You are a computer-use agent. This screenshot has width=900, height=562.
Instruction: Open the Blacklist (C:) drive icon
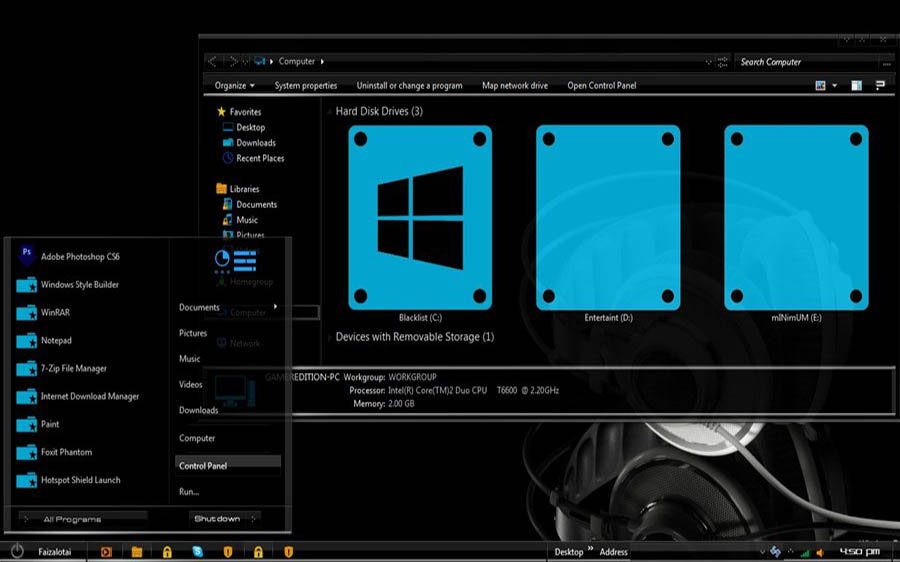click(x=420, y=217)
